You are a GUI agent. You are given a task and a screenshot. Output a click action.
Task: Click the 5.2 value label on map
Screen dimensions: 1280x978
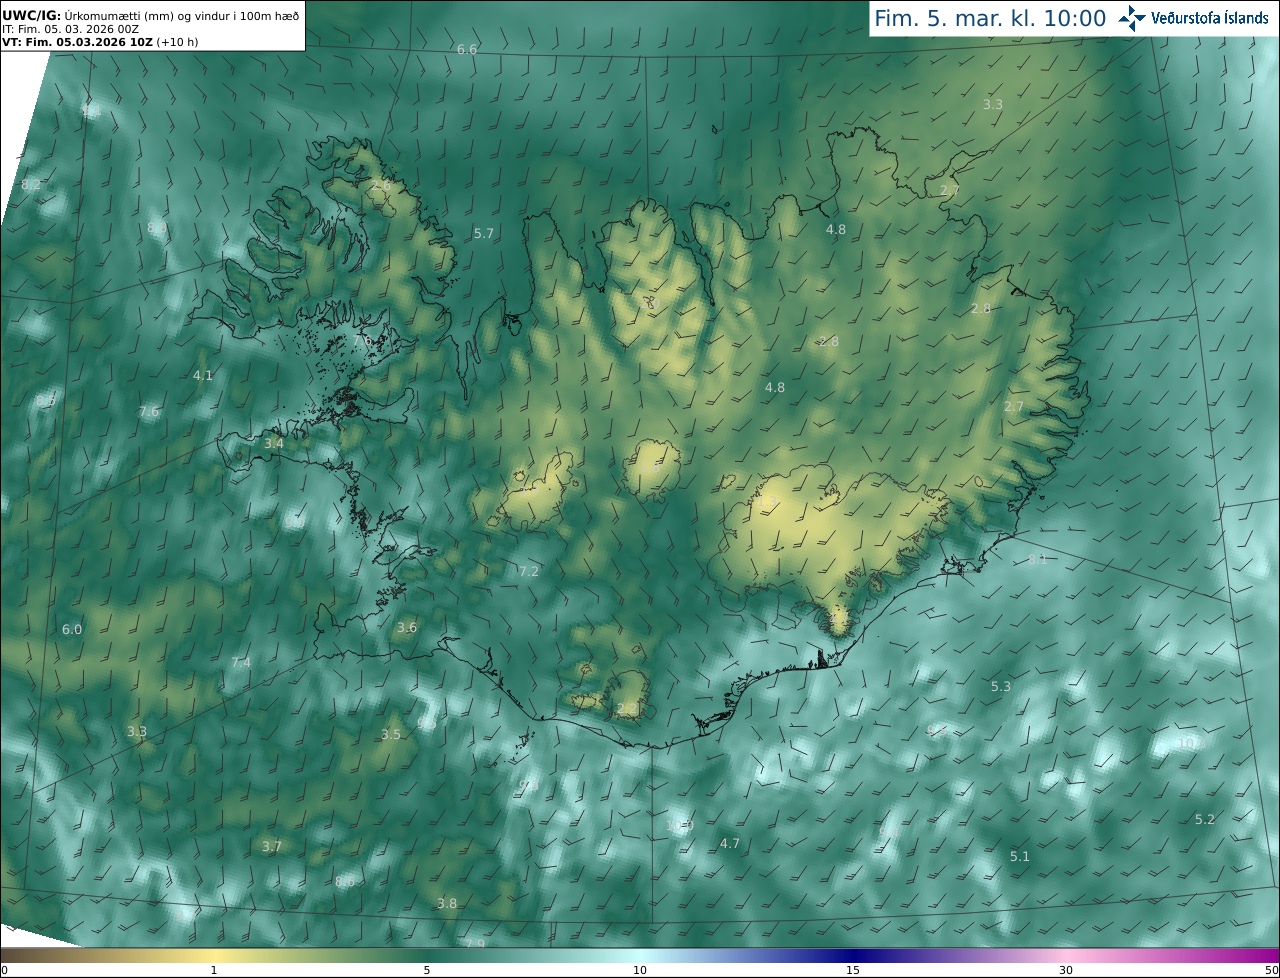click(1205, 819)
